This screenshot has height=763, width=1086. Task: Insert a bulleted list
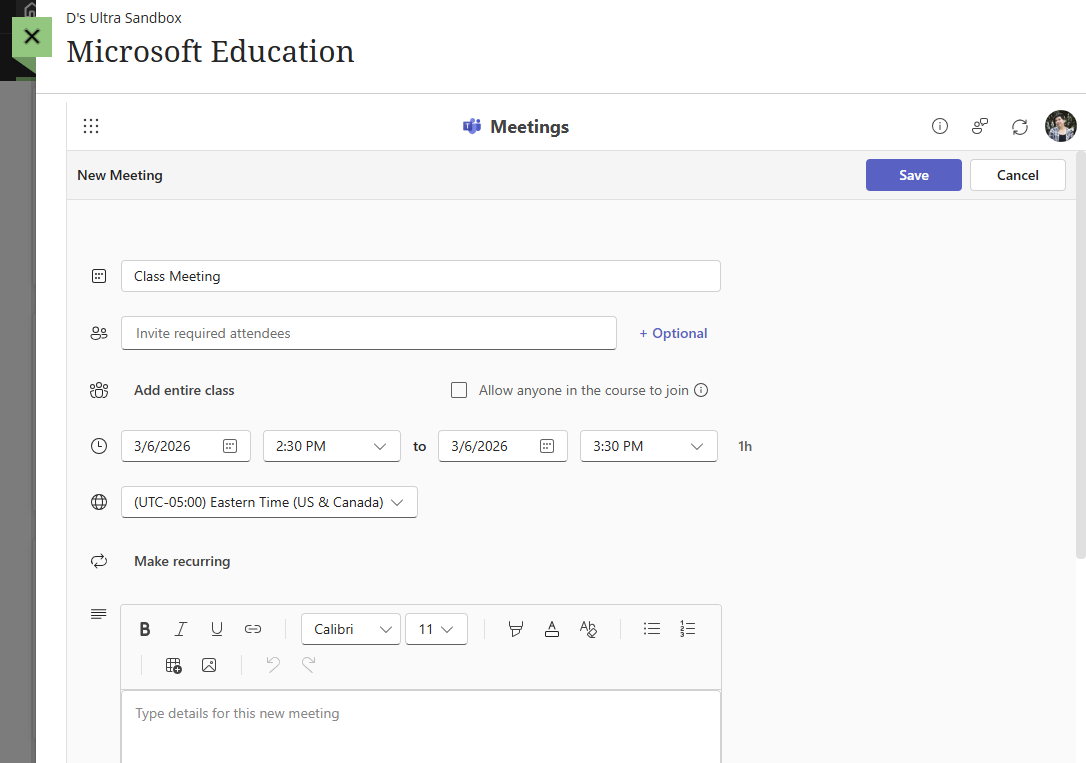click(x=652, y=629)
